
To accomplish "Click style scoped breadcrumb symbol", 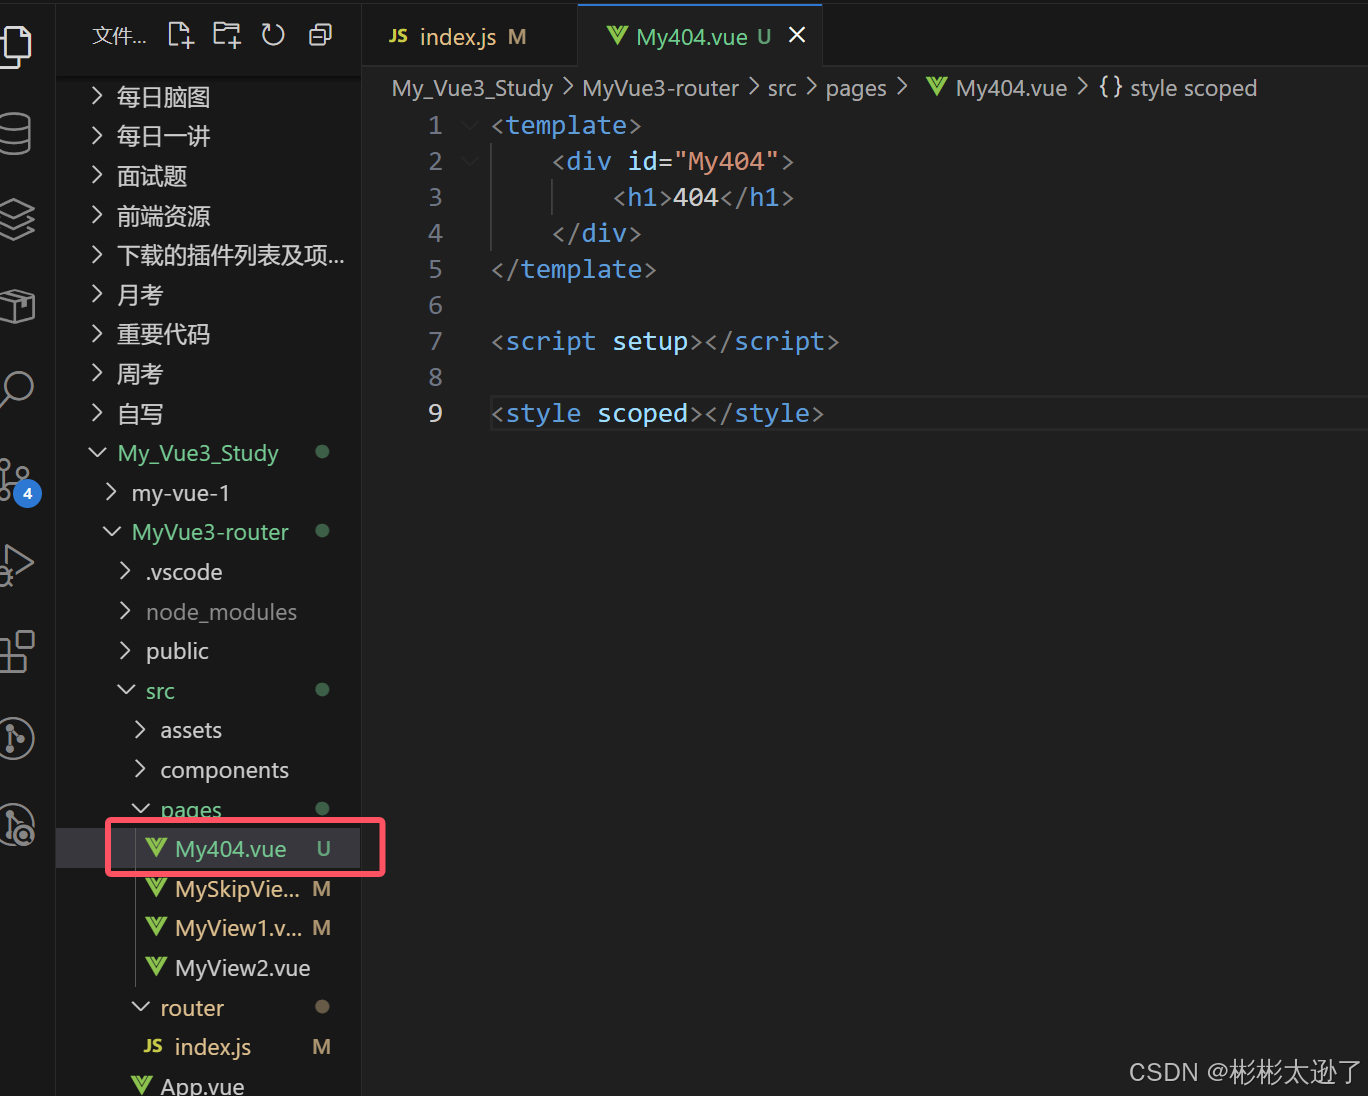I will click(x=1178, y=88).
